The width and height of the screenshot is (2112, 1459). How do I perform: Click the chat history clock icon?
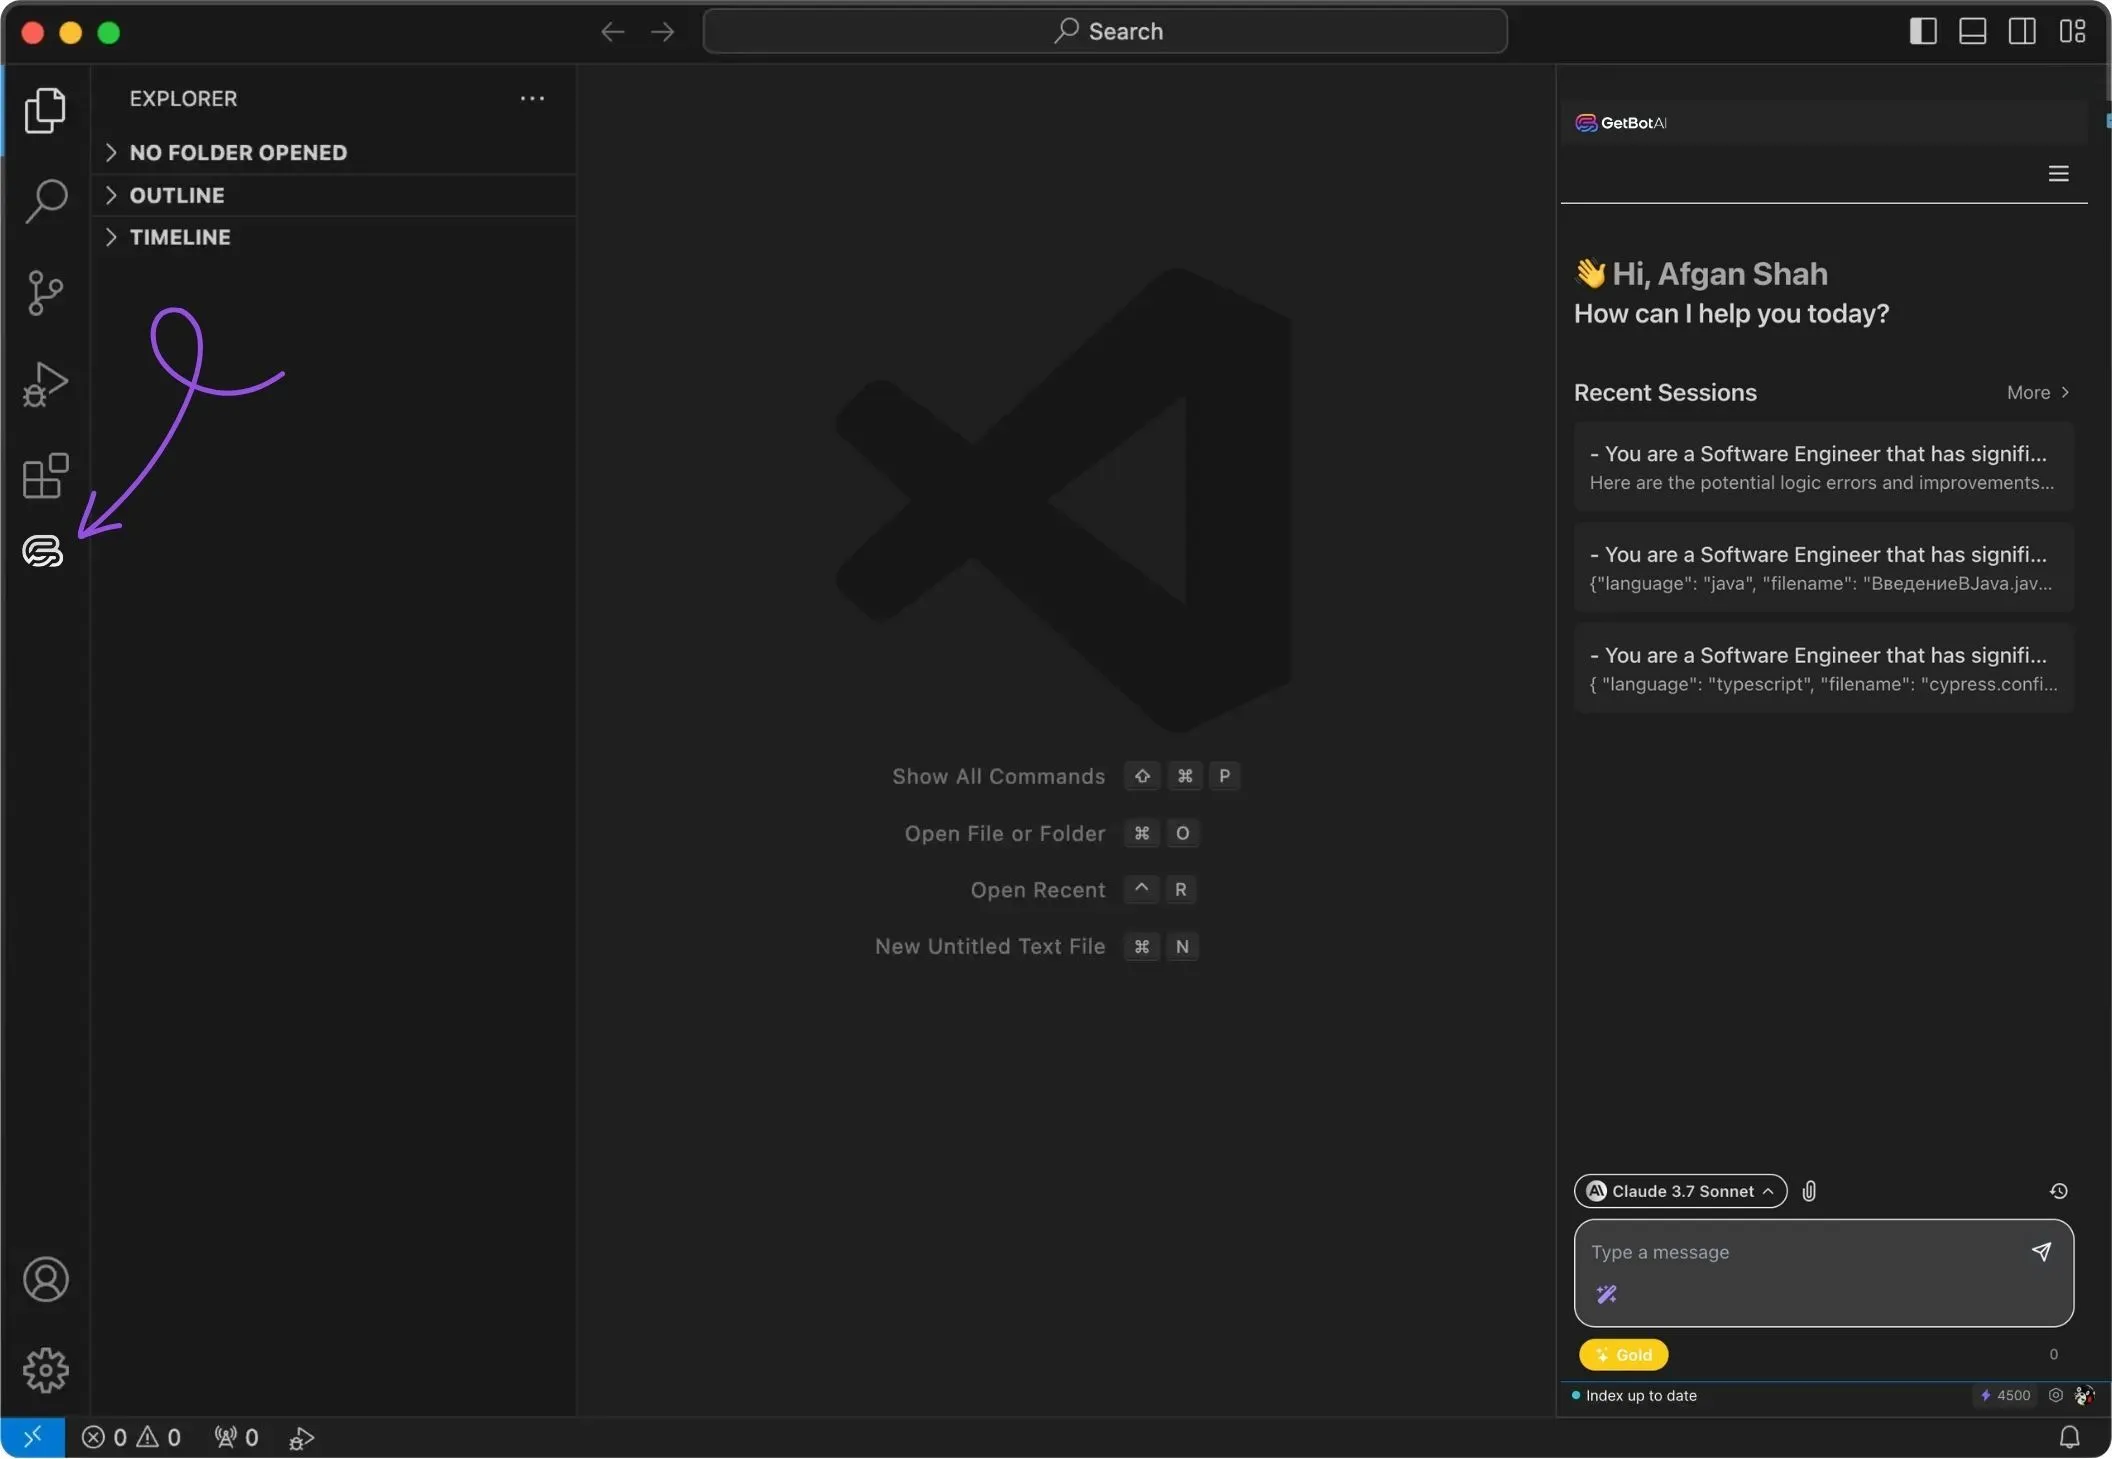tap(2058, 1191)
